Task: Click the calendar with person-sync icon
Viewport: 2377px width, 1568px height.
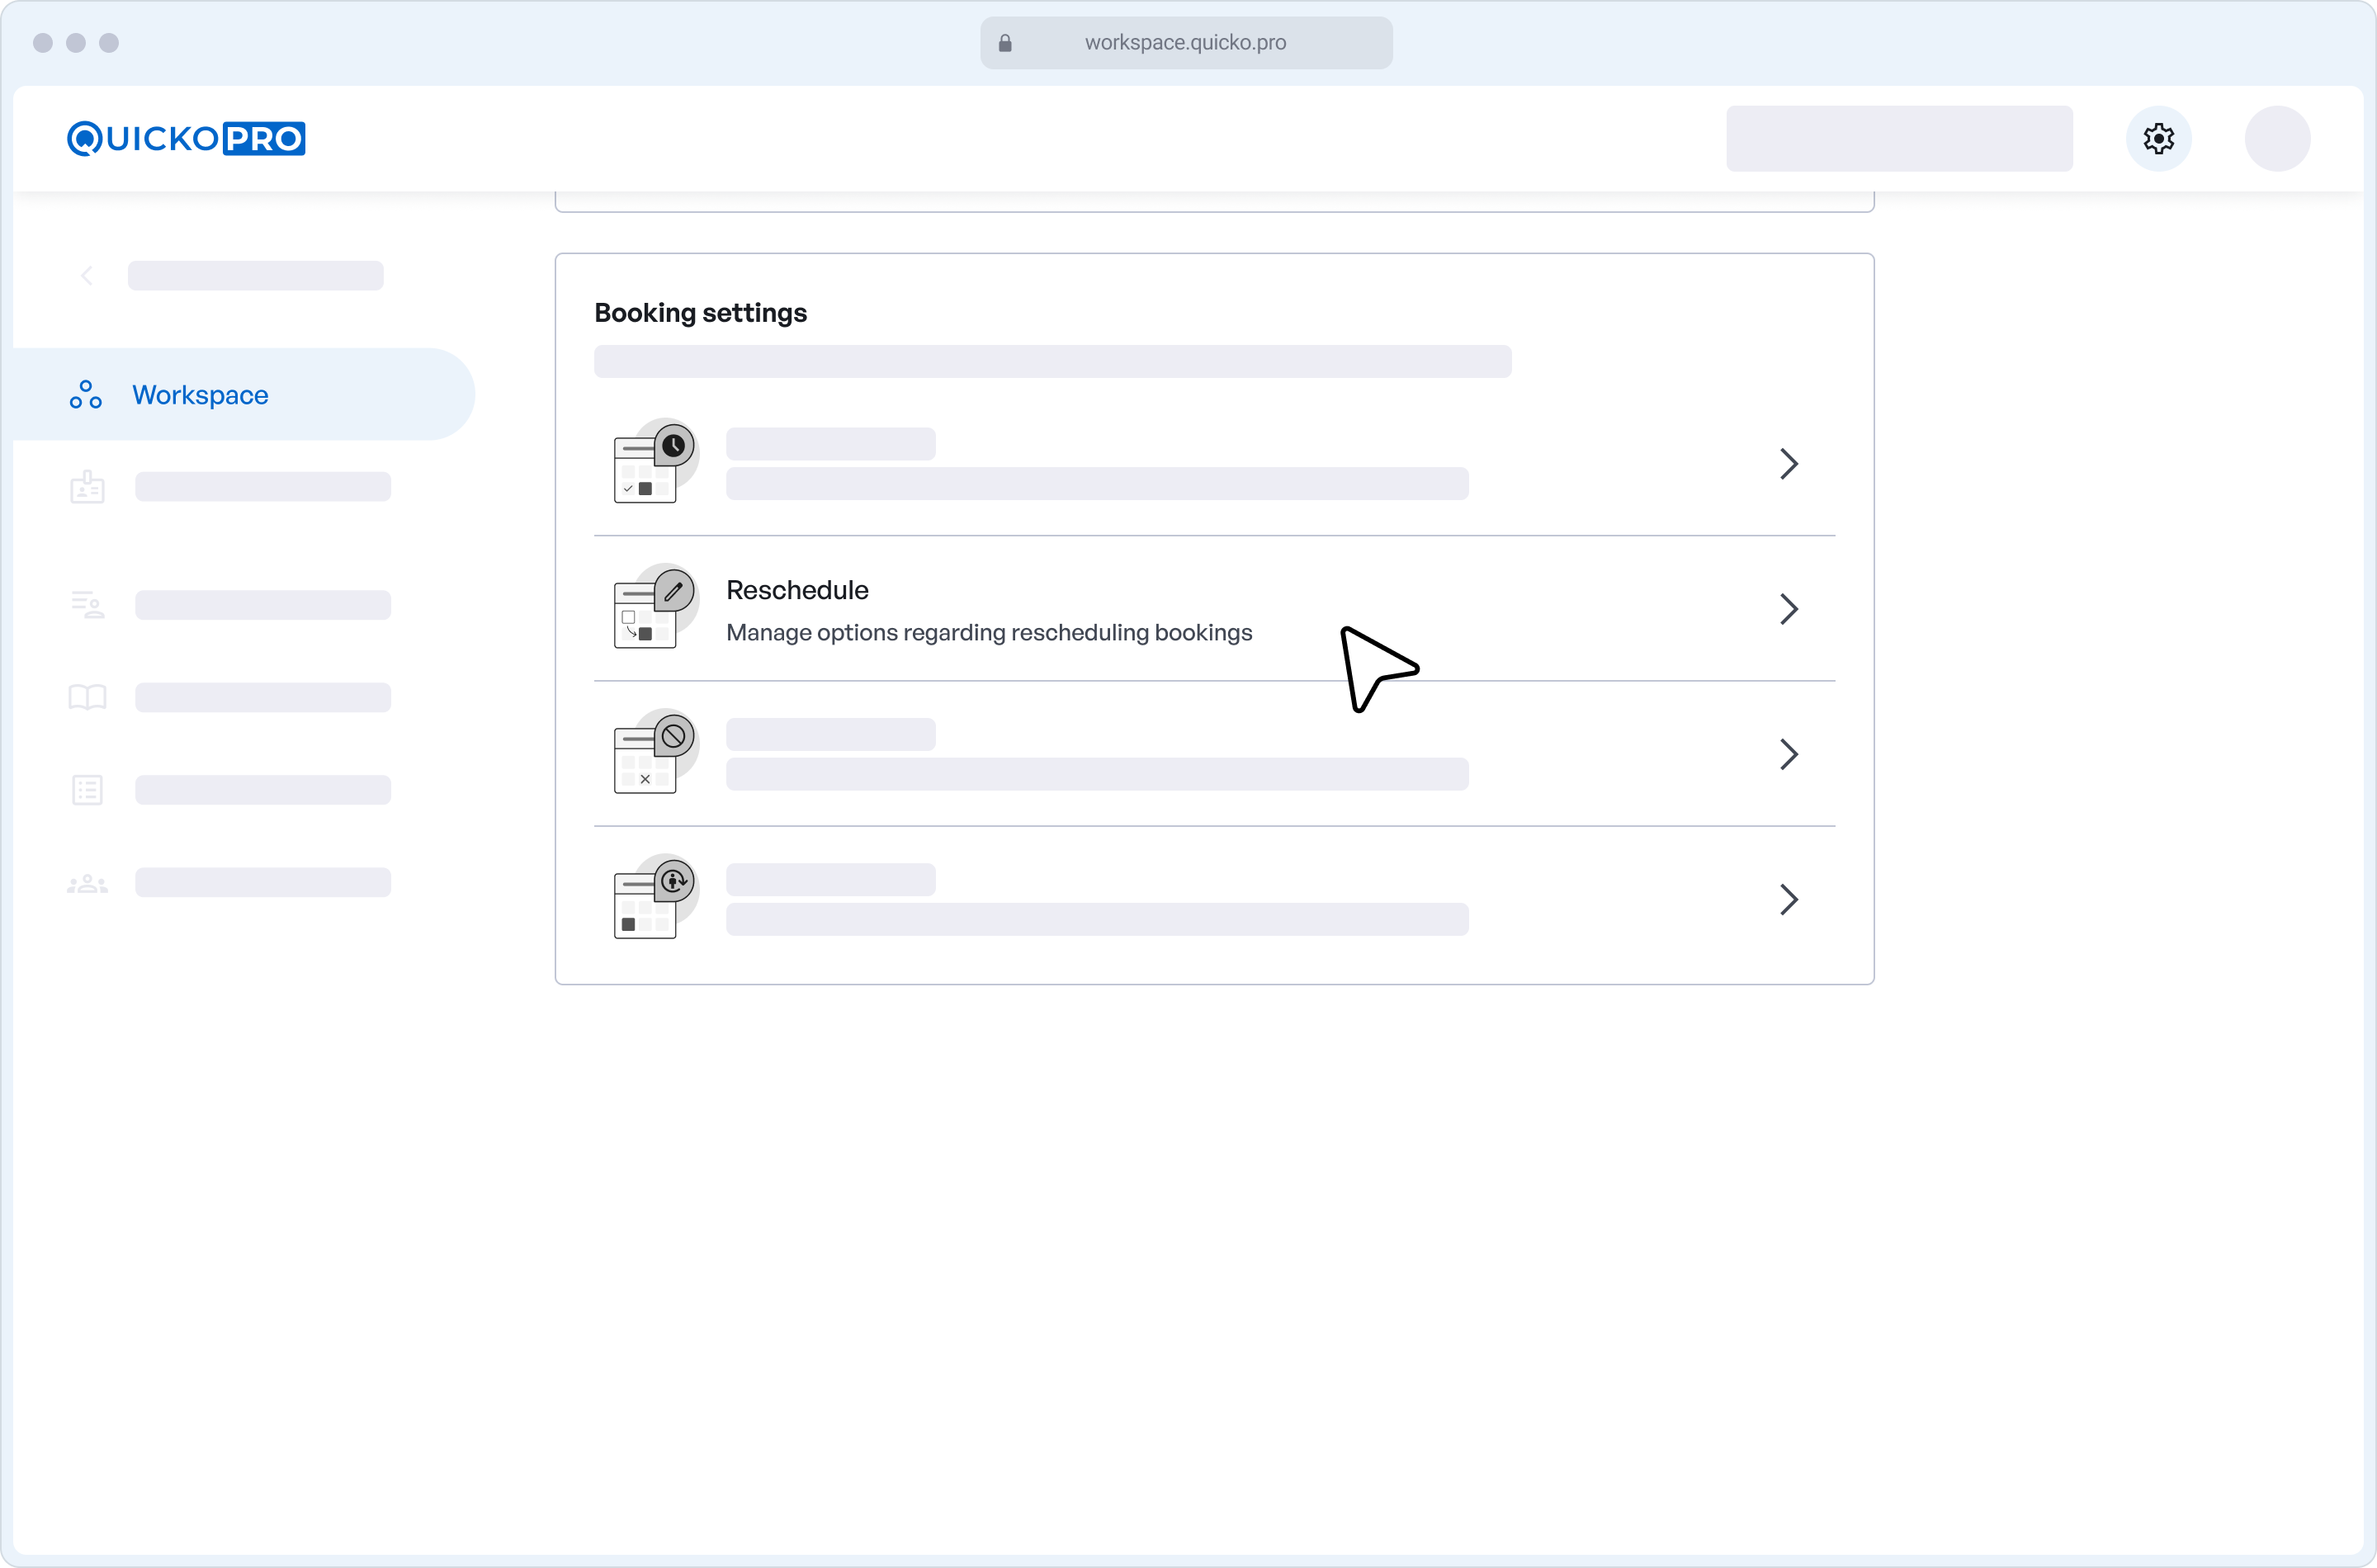Action: tap(656, 897)
